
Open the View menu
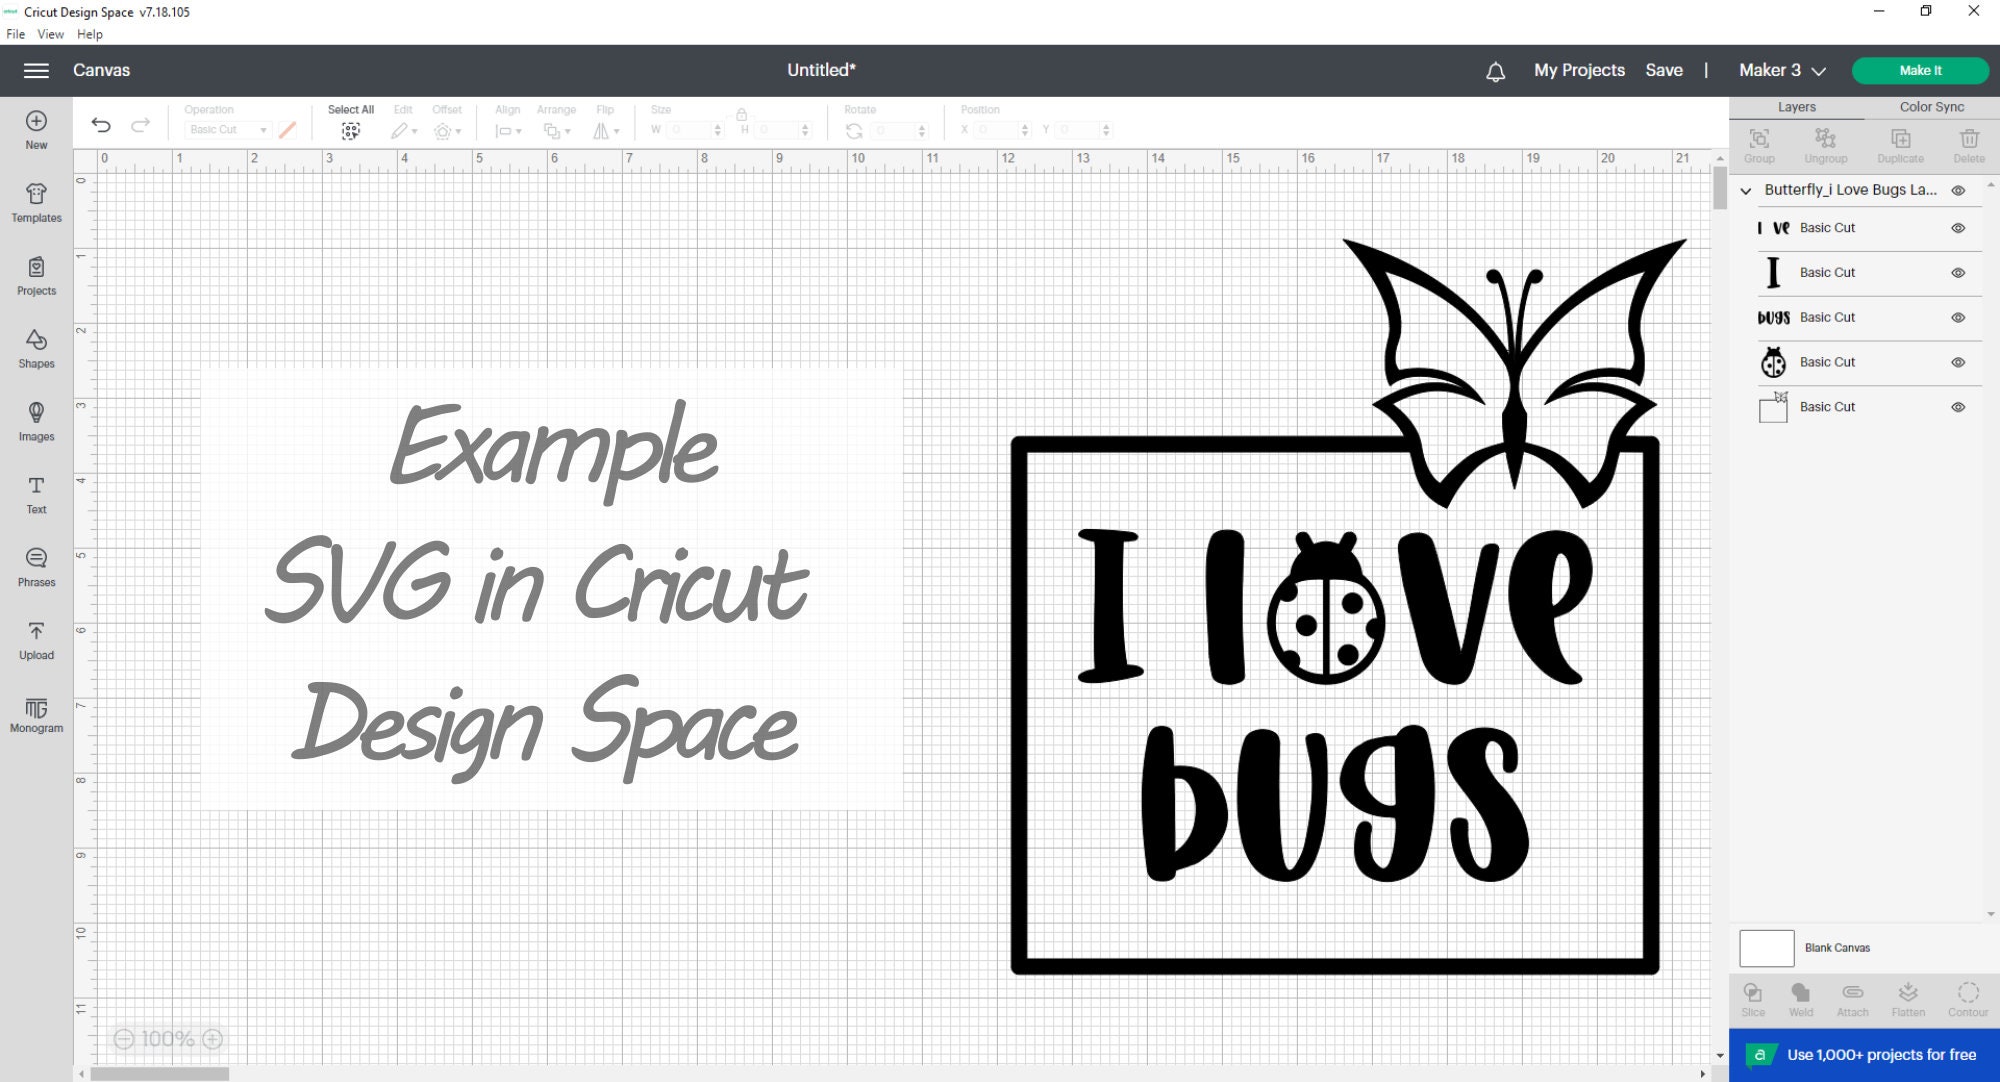point(50,34)
